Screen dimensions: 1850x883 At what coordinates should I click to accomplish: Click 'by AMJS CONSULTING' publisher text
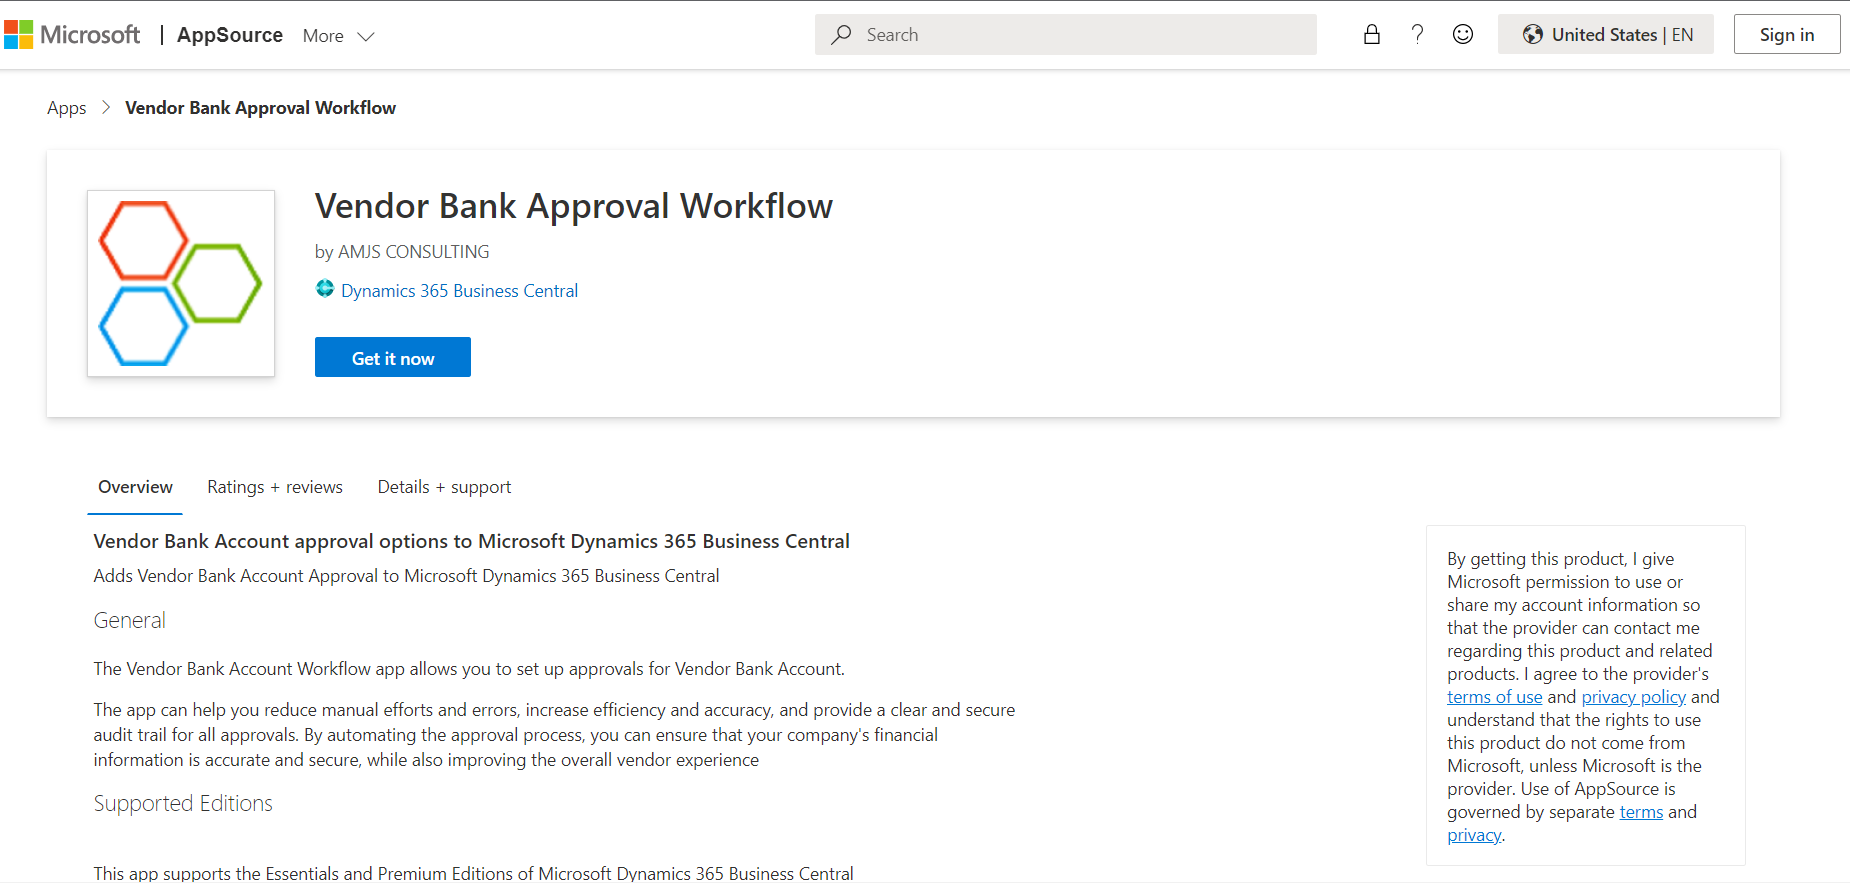402,252
